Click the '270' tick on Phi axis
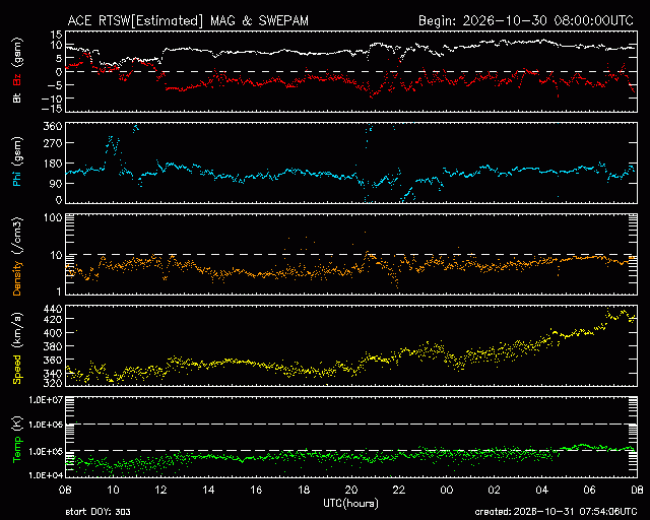The width and height of the screenshot is (650, 520). click(53, 143)
